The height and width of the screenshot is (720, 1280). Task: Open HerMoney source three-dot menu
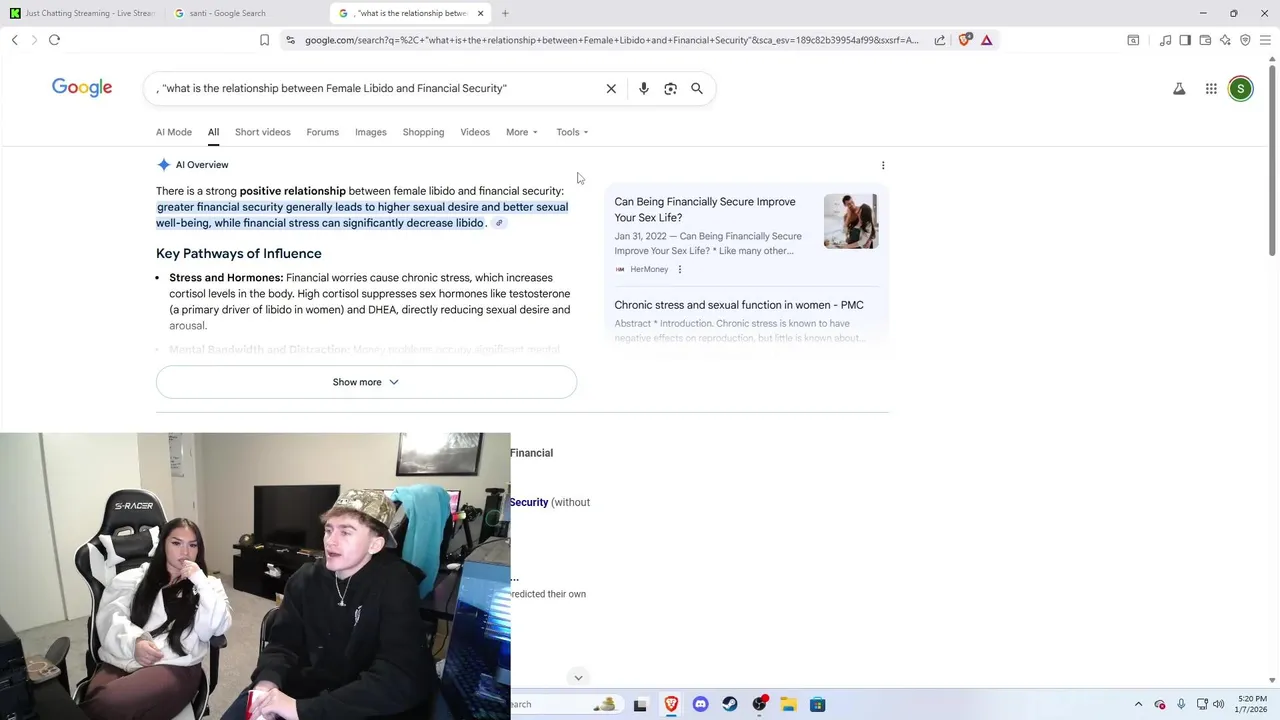pos(680,269)
